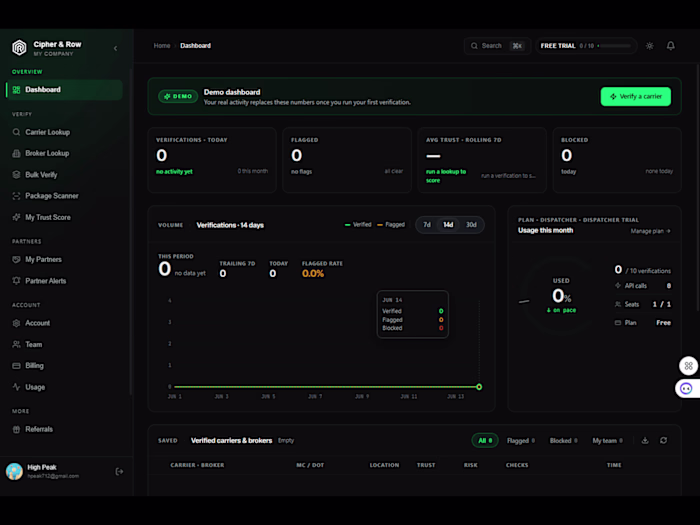Click the Plan card icon
Viewport: 700px width, 525px height.
coord(618,323)
